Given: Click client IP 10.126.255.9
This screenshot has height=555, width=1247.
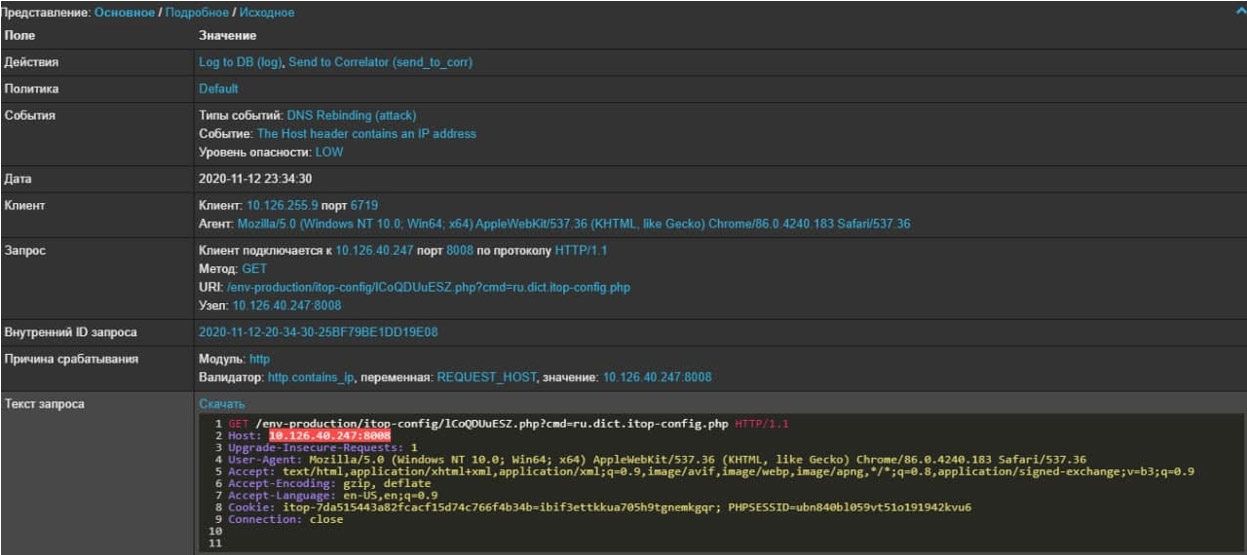Looking at the screenshot, I should click(x=280, y=205).
